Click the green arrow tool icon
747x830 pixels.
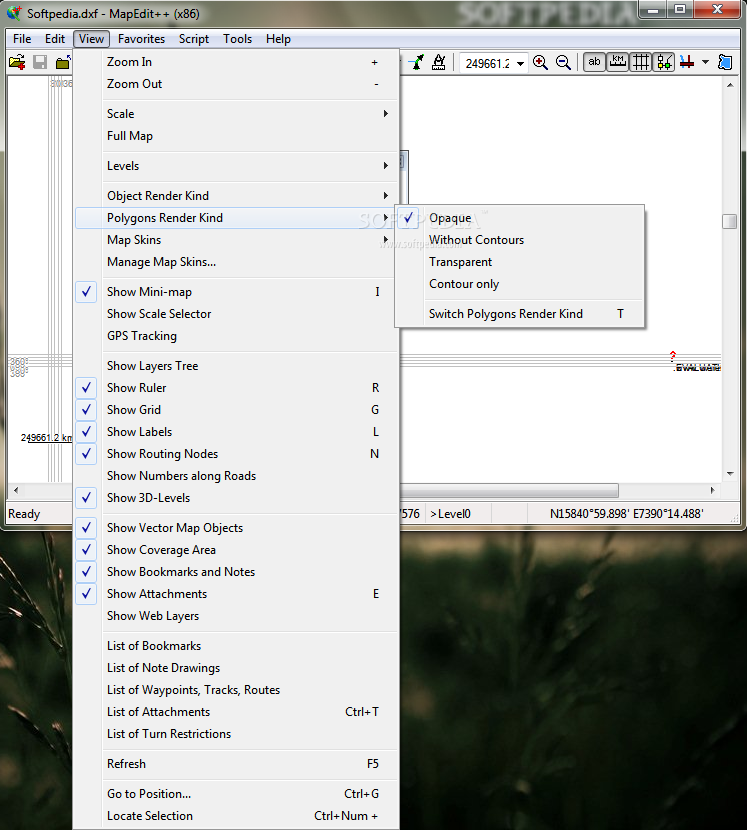click(417, 62)
